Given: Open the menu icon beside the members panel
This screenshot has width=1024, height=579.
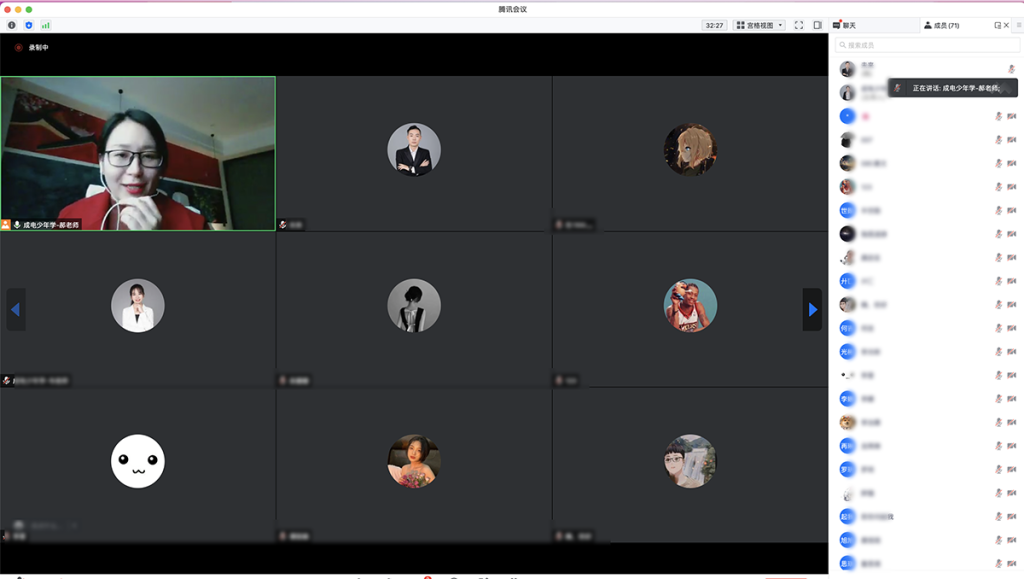Looking at the screenshot, I should click(x=1018, y=25).
